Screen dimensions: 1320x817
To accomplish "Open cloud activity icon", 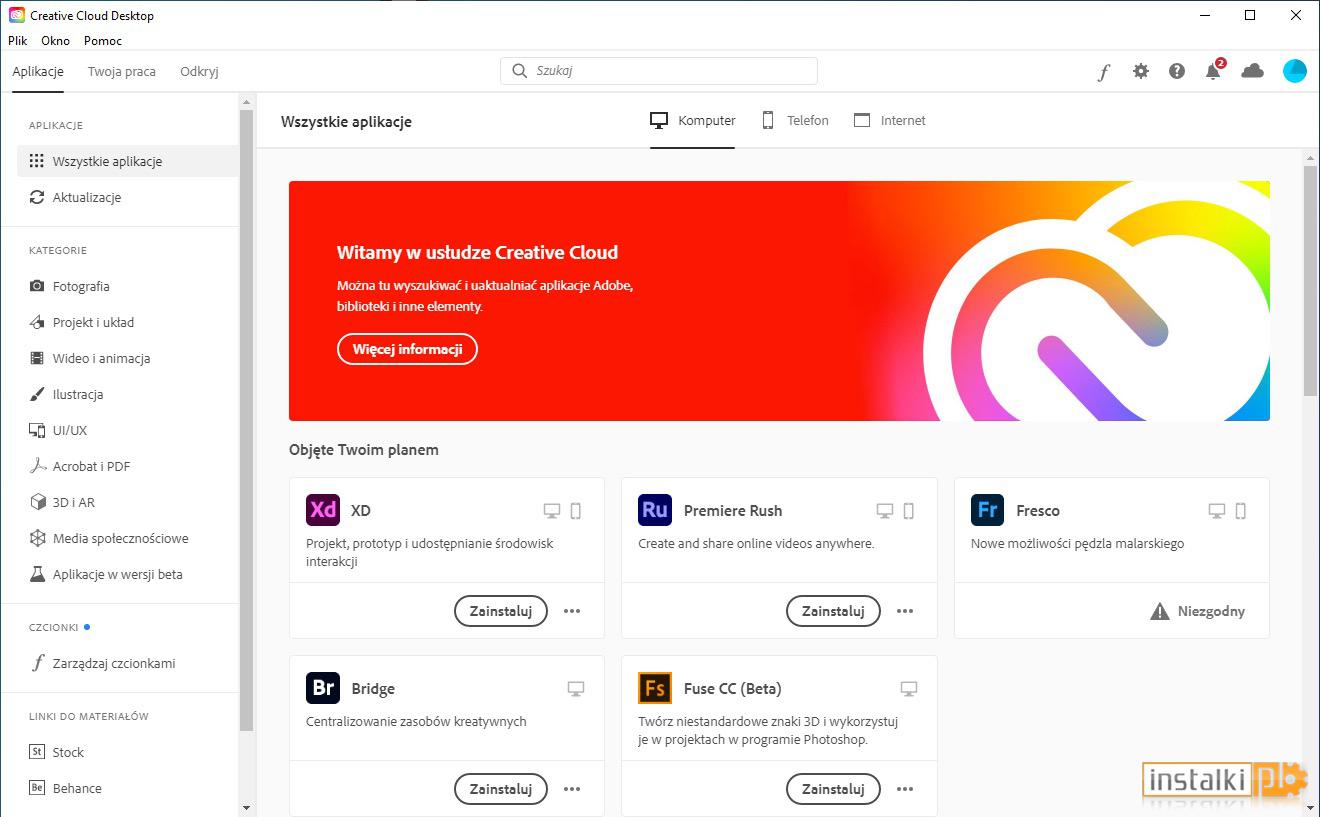I will [1252, 71].
